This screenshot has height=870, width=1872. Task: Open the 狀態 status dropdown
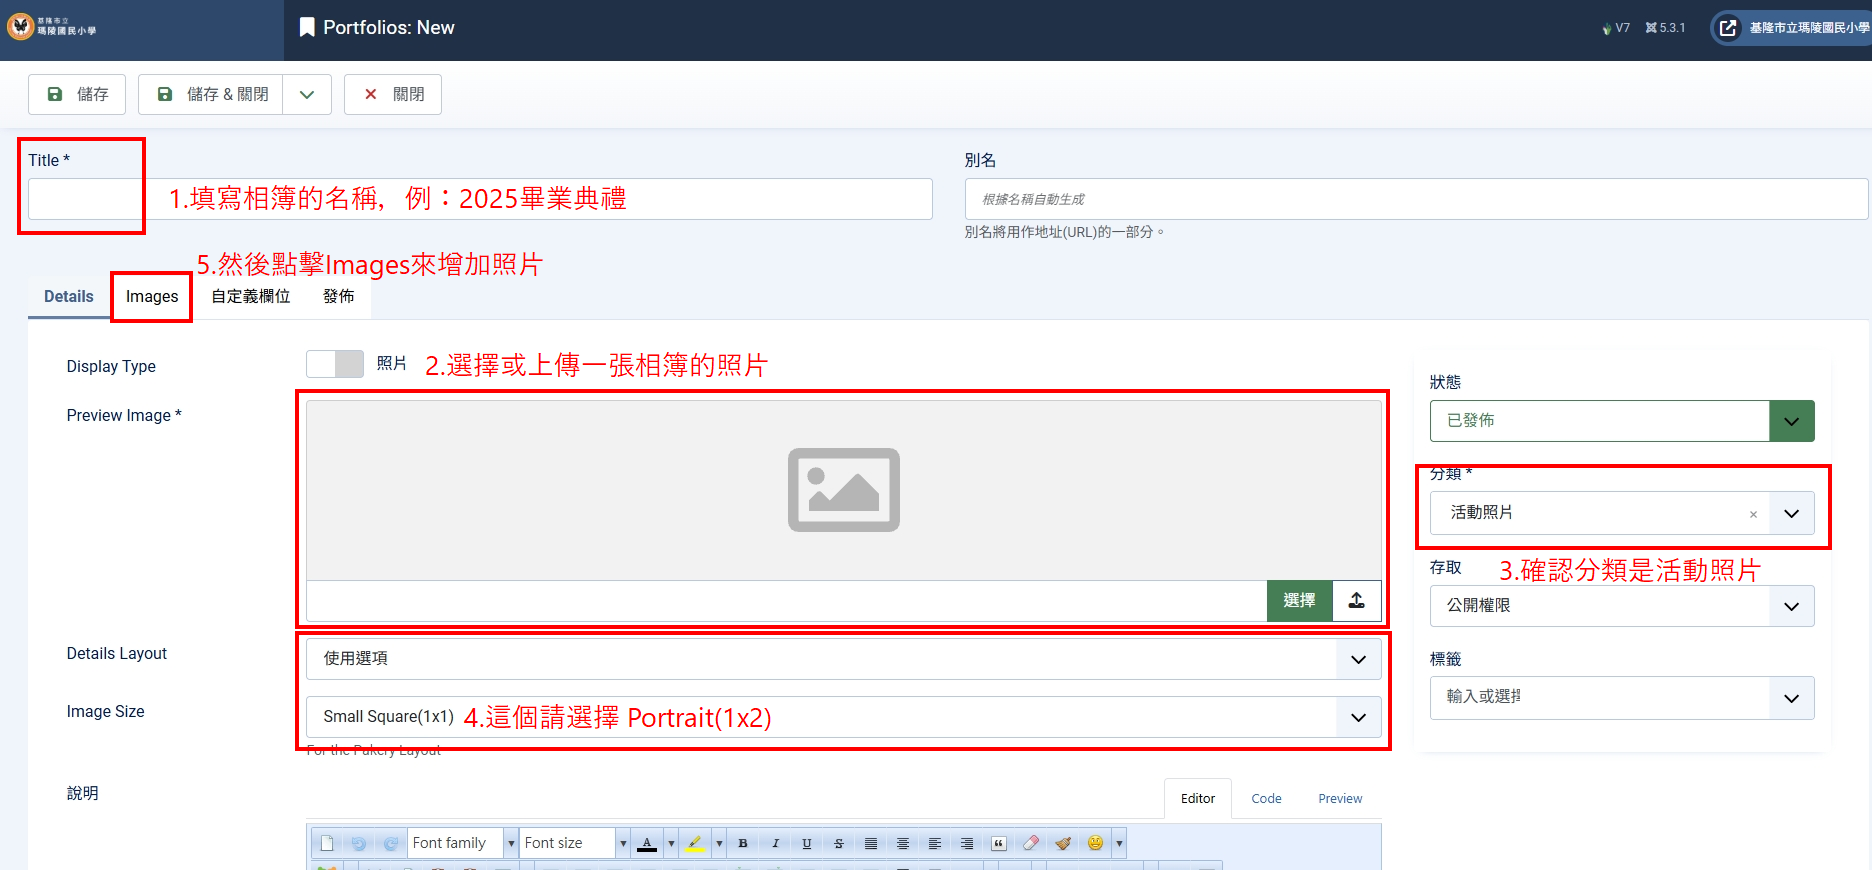[x=1791, y=421]
